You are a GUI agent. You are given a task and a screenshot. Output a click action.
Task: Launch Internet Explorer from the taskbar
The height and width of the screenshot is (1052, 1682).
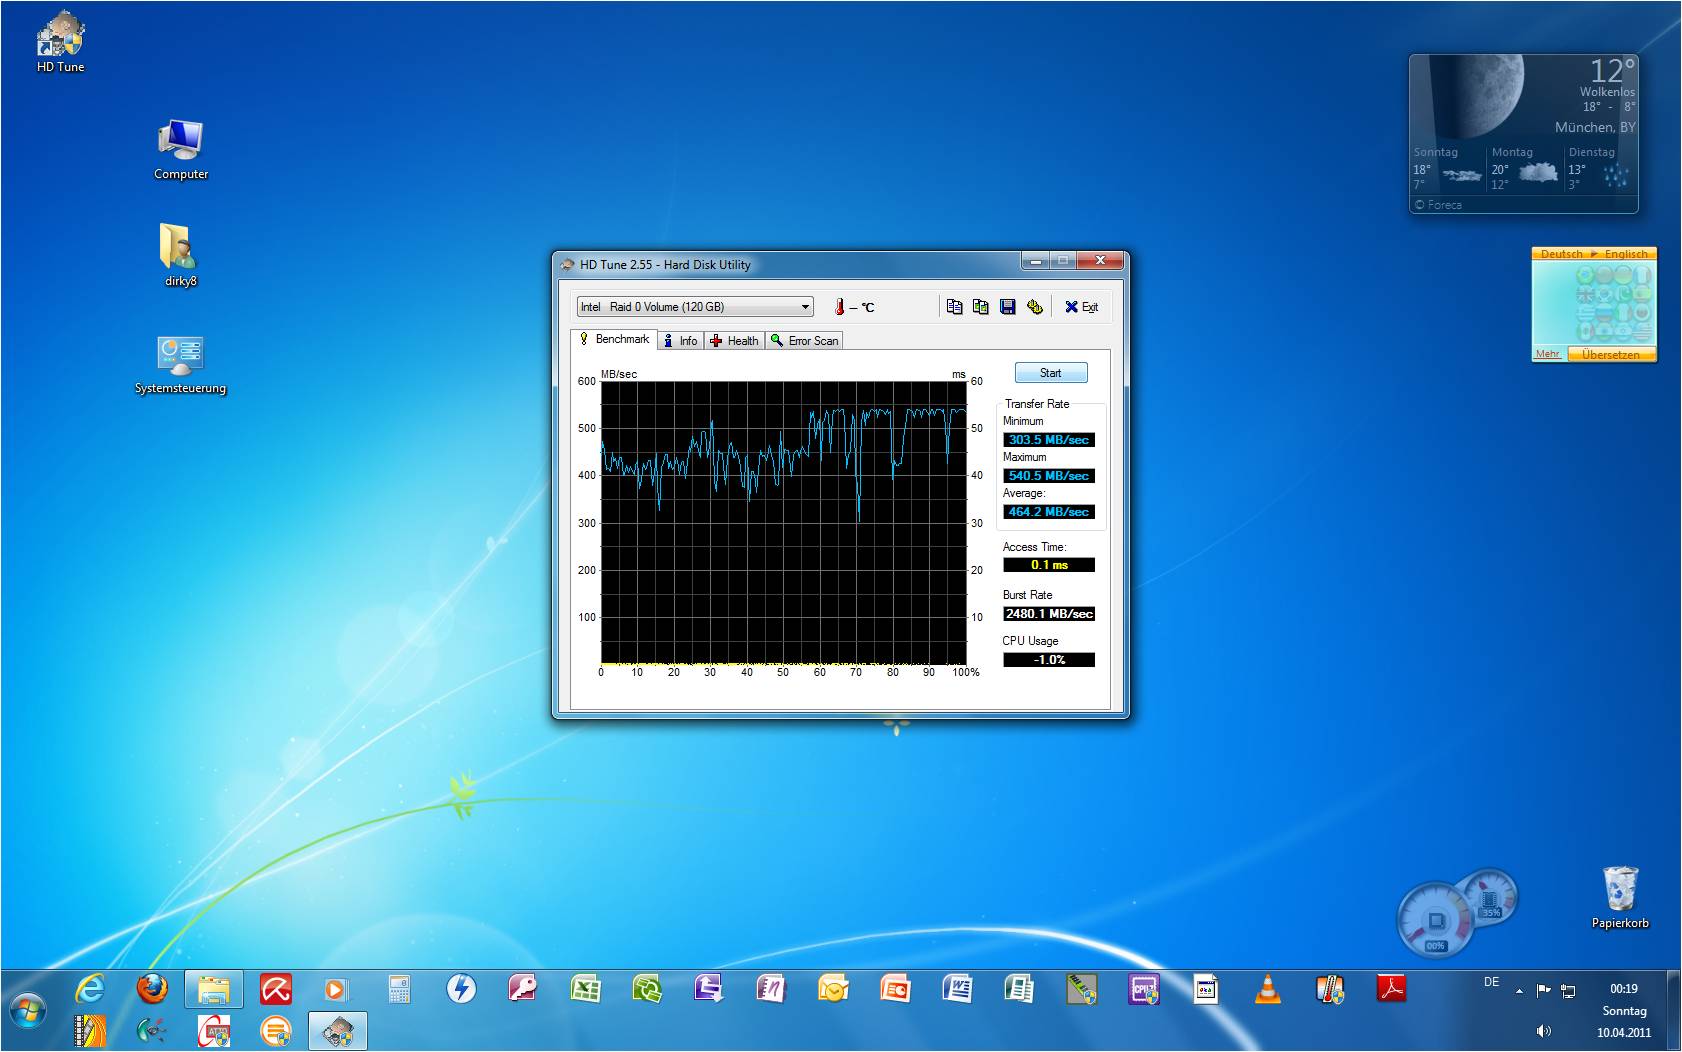[x=90, y=990]
